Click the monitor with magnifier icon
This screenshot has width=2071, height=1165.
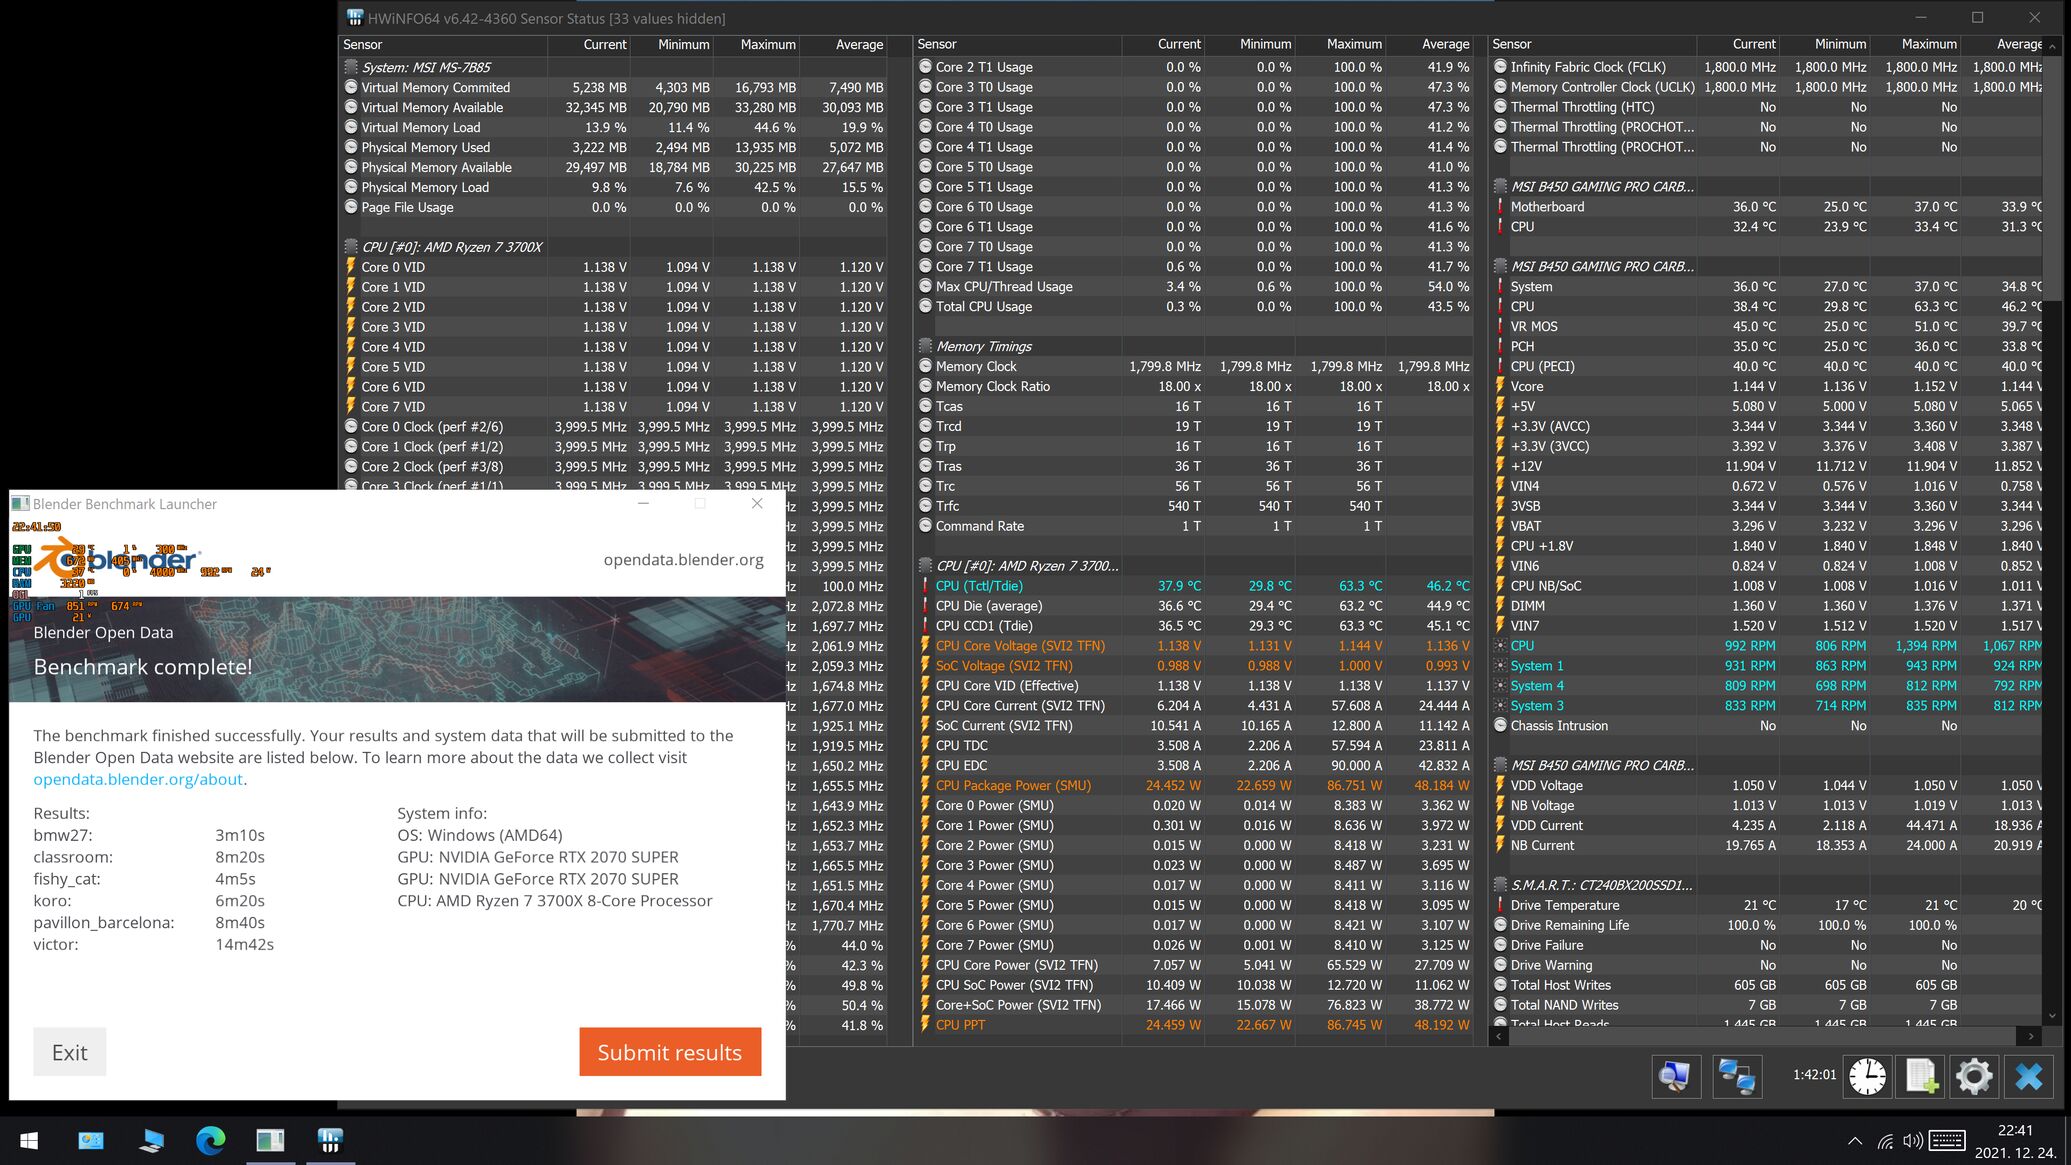coord(1676,1076)
